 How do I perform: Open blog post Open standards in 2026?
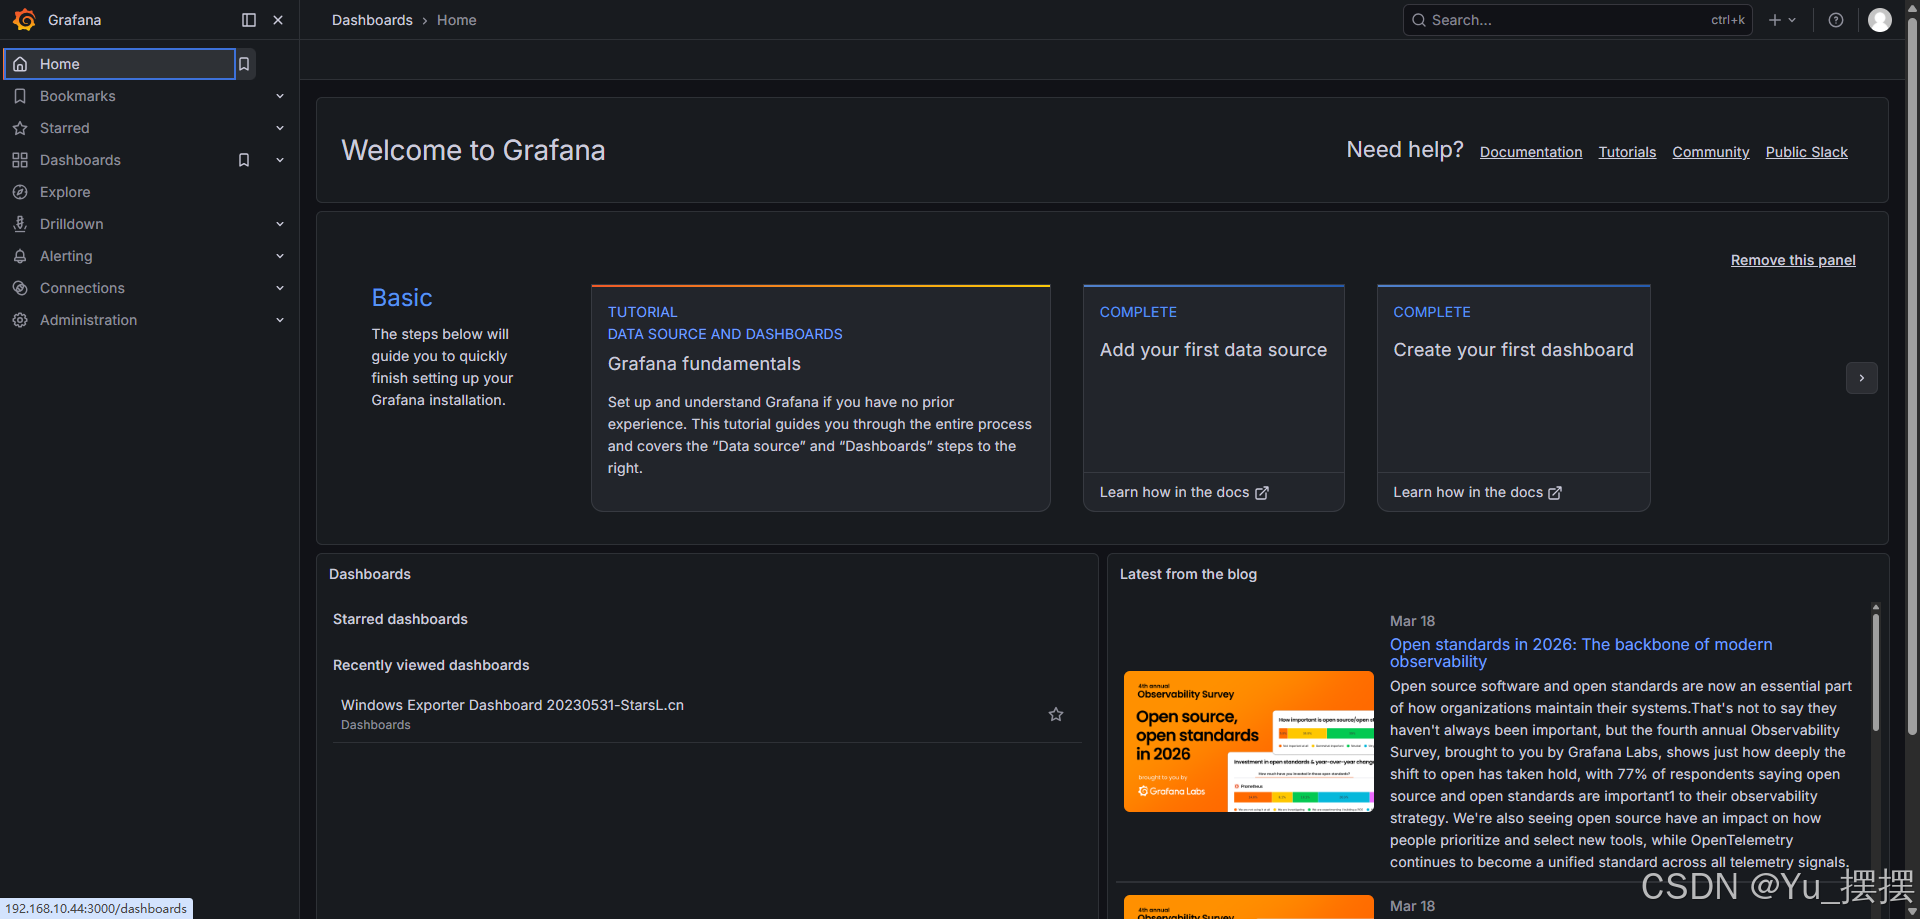tap(1581, 653)
